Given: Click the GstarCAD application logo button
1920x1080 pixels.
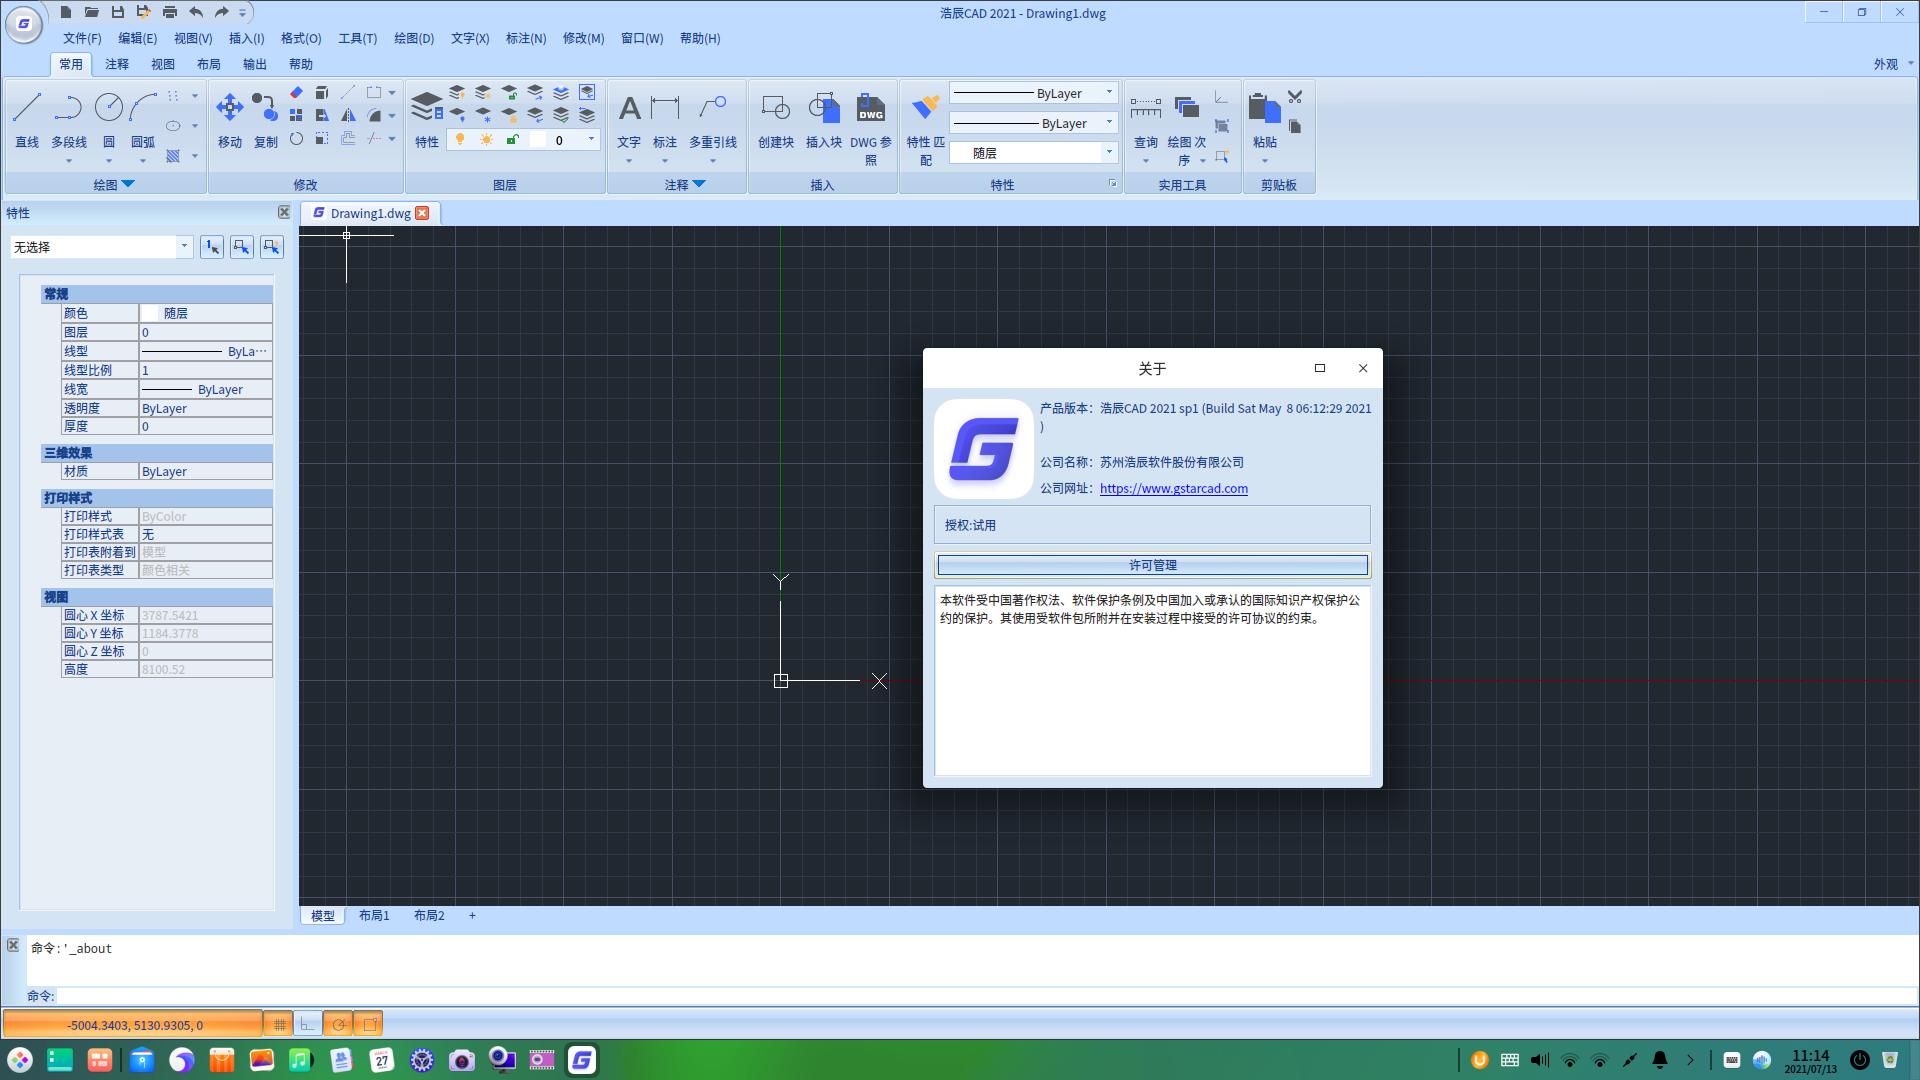Looking at the screenshot, I should [24, 24].
